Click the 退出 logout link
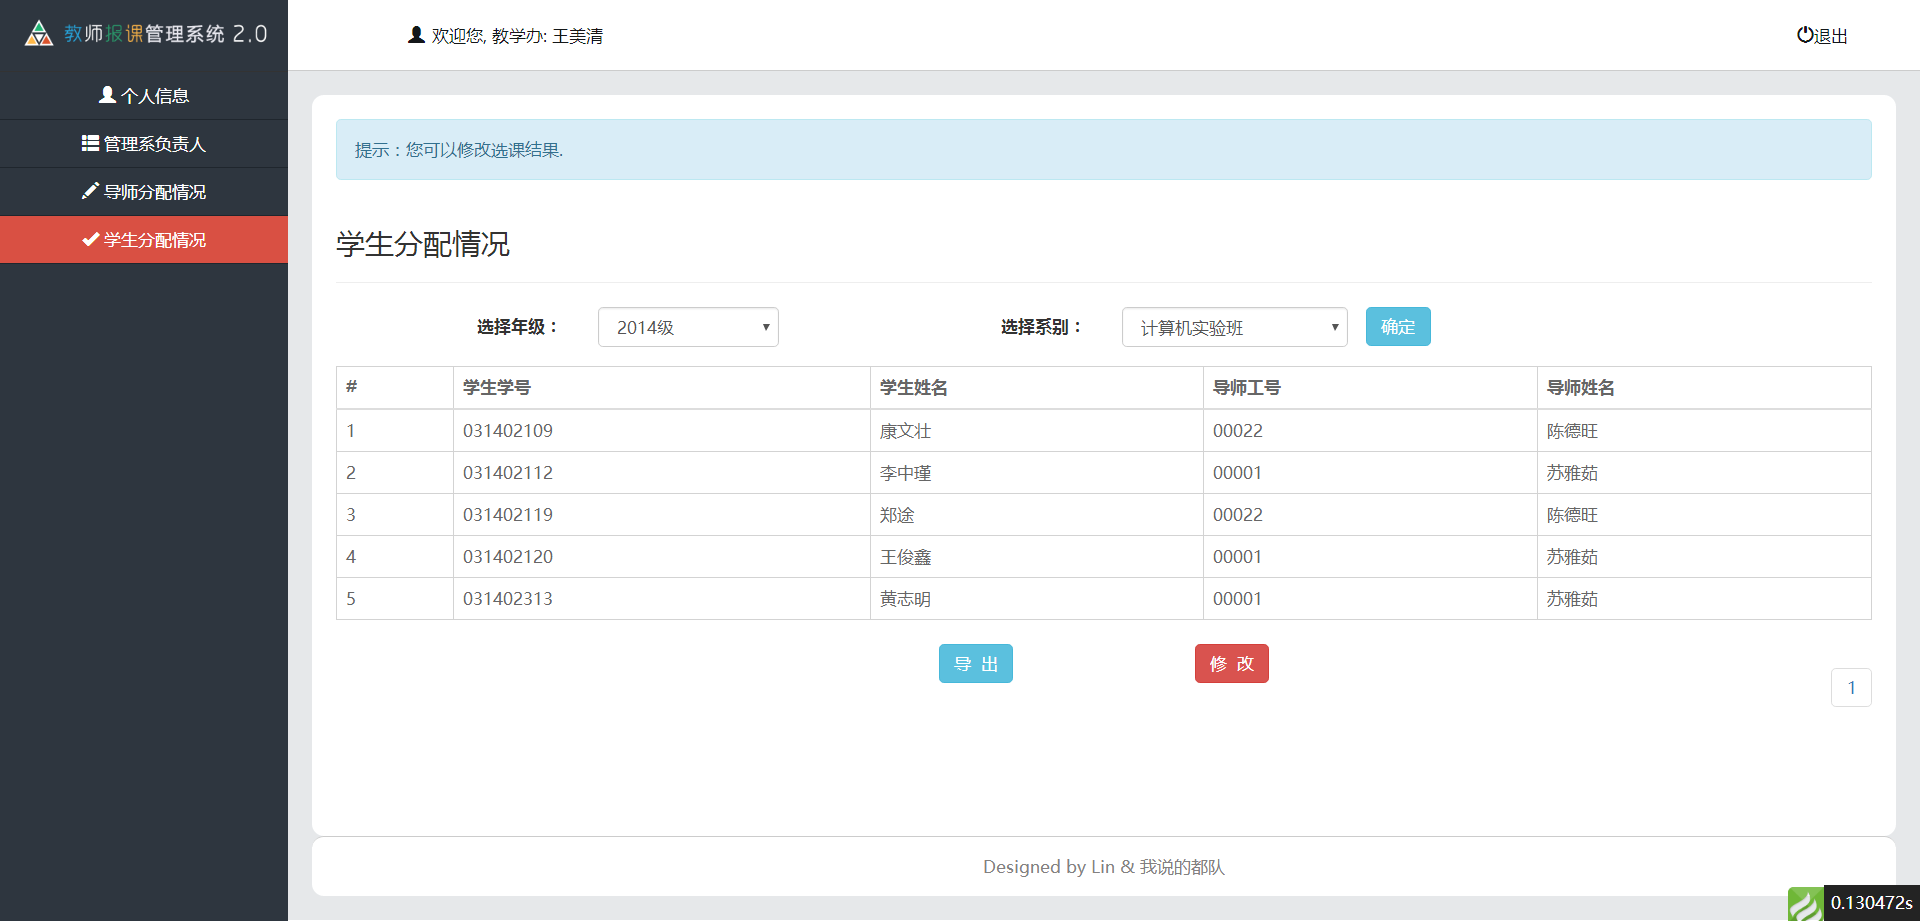This screenshot has height=921, width=1920. point(1822,35)
